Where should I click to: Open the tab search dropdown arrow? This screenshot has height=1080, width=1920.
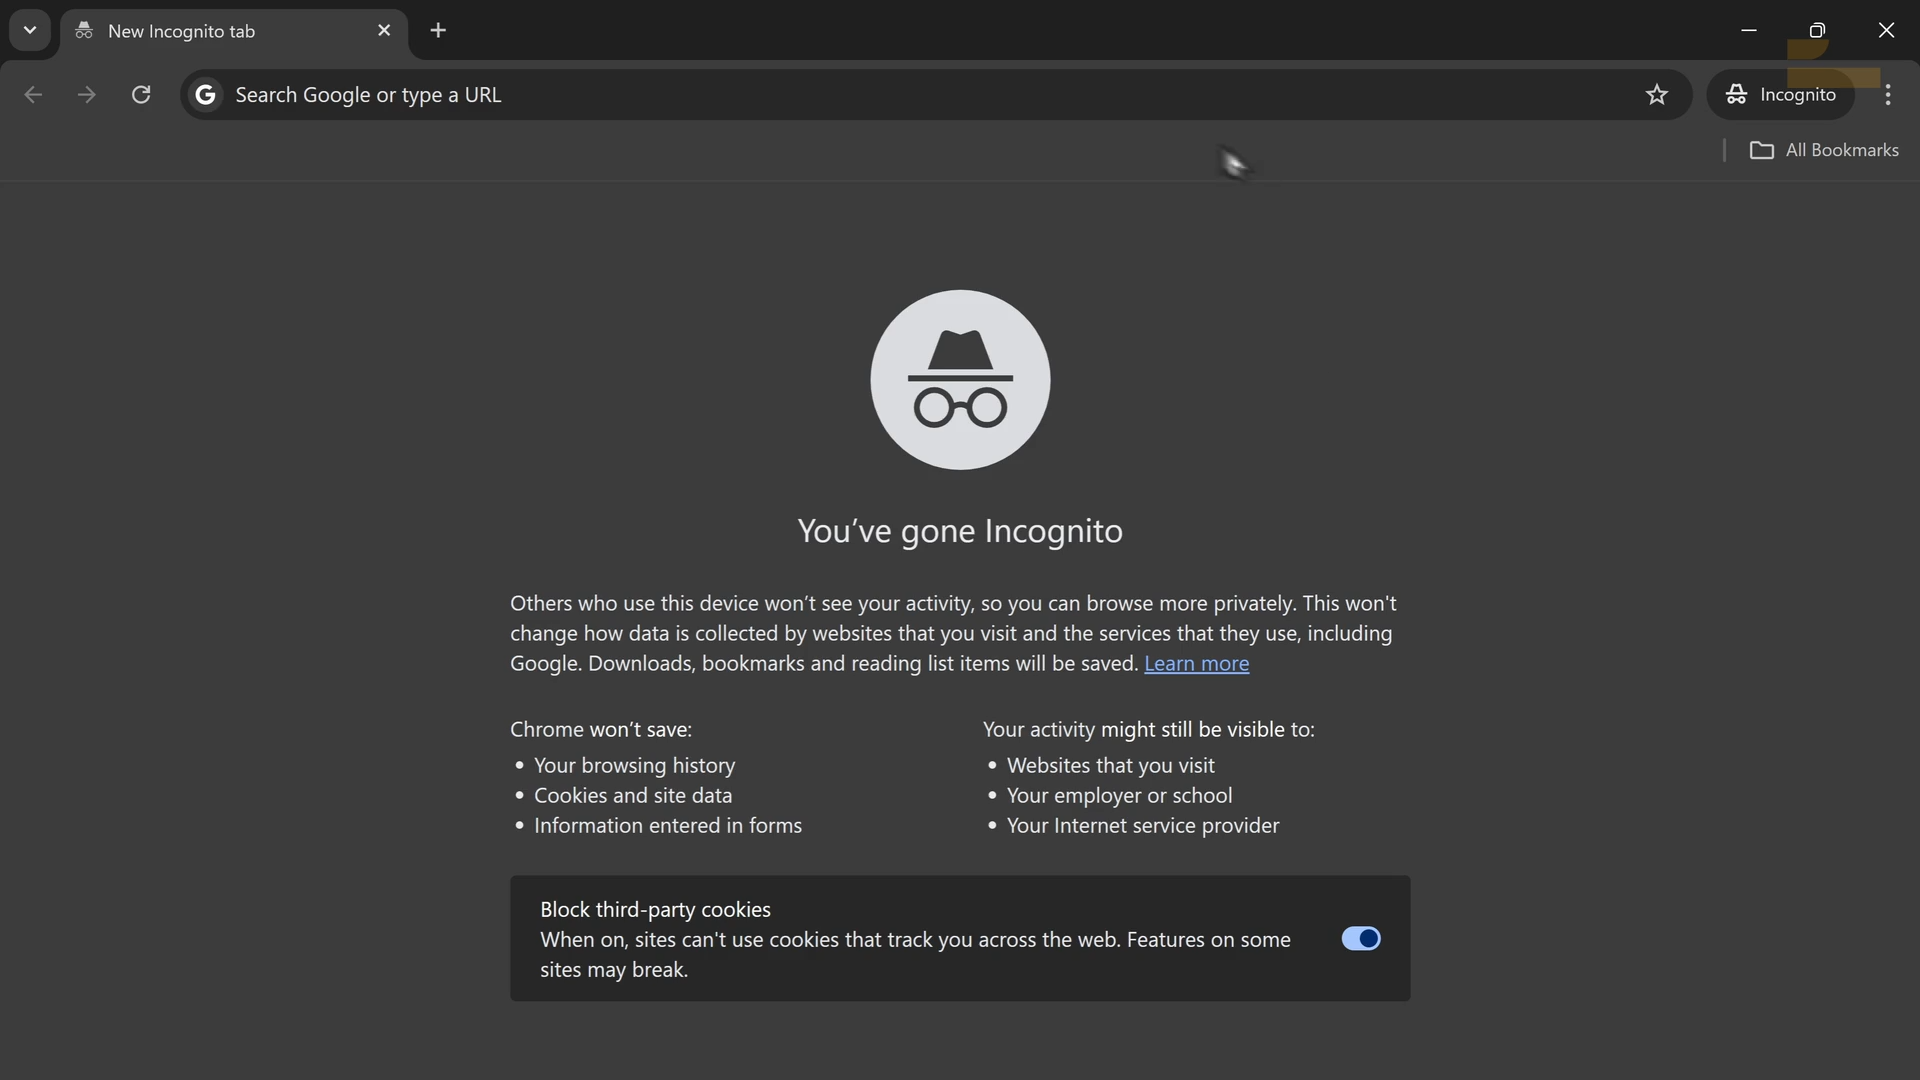(30, 30)
